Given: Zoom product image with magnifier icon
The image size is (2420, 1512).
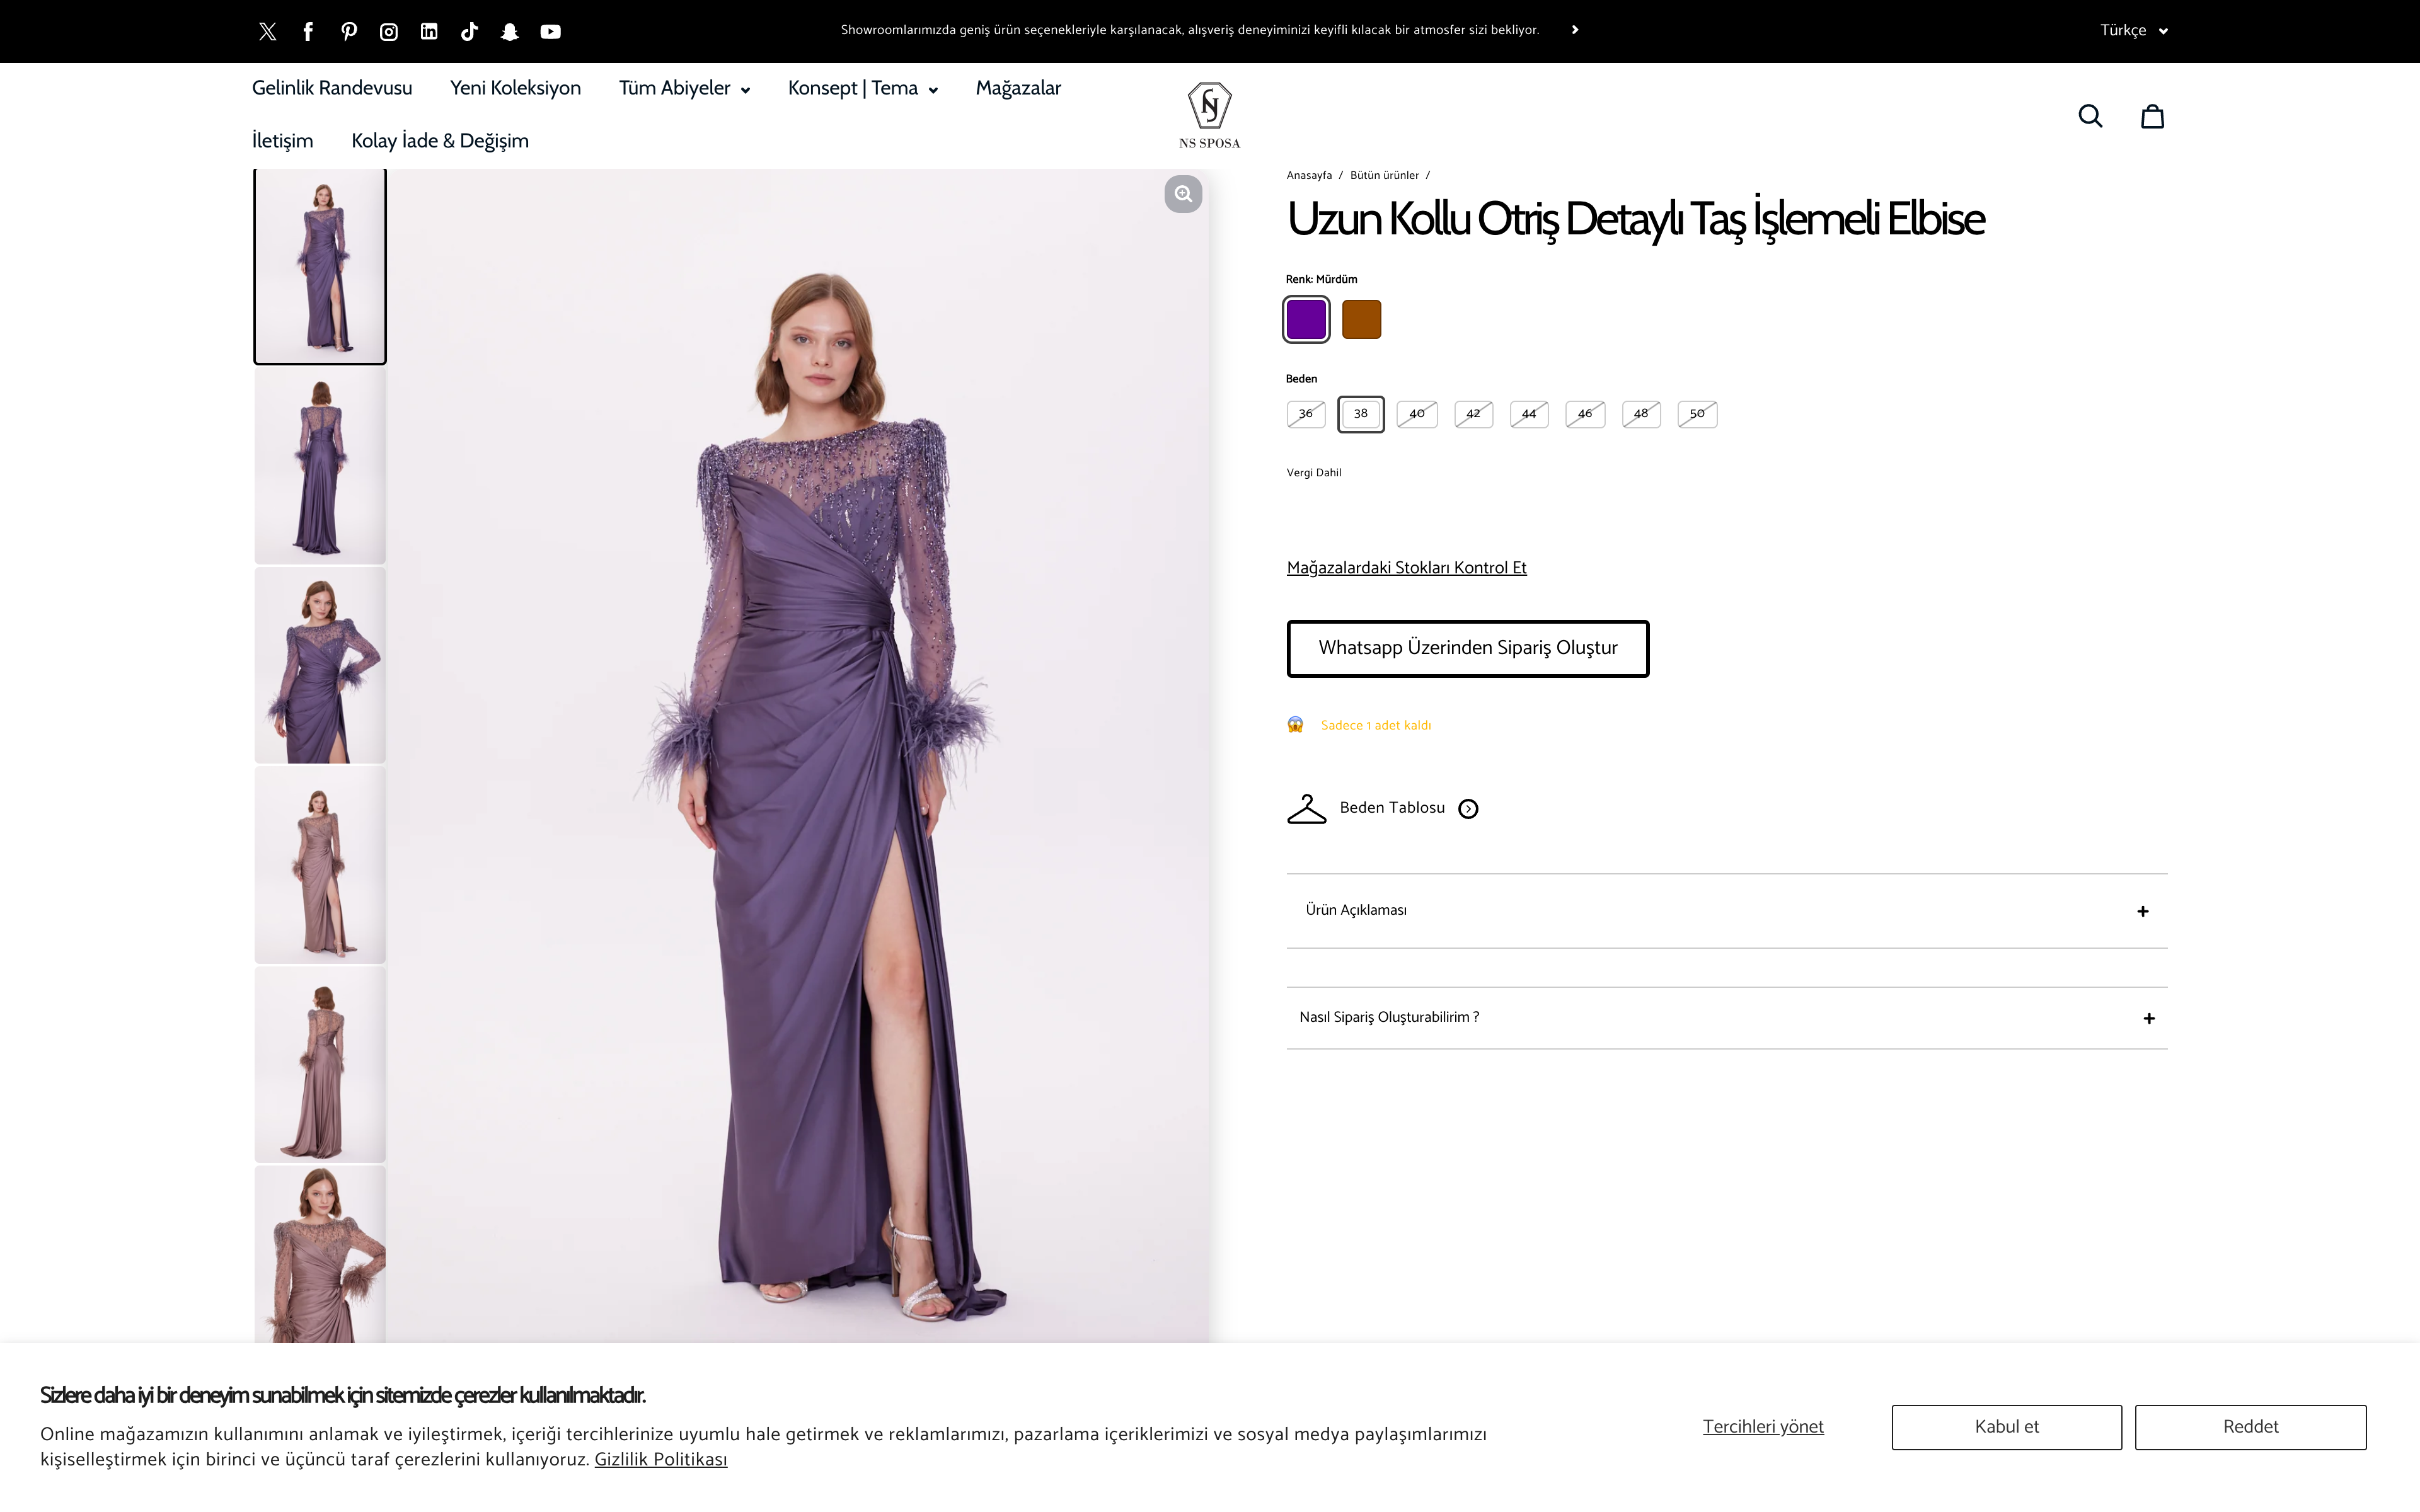Looking at the screenshot, I should 1183,194.
